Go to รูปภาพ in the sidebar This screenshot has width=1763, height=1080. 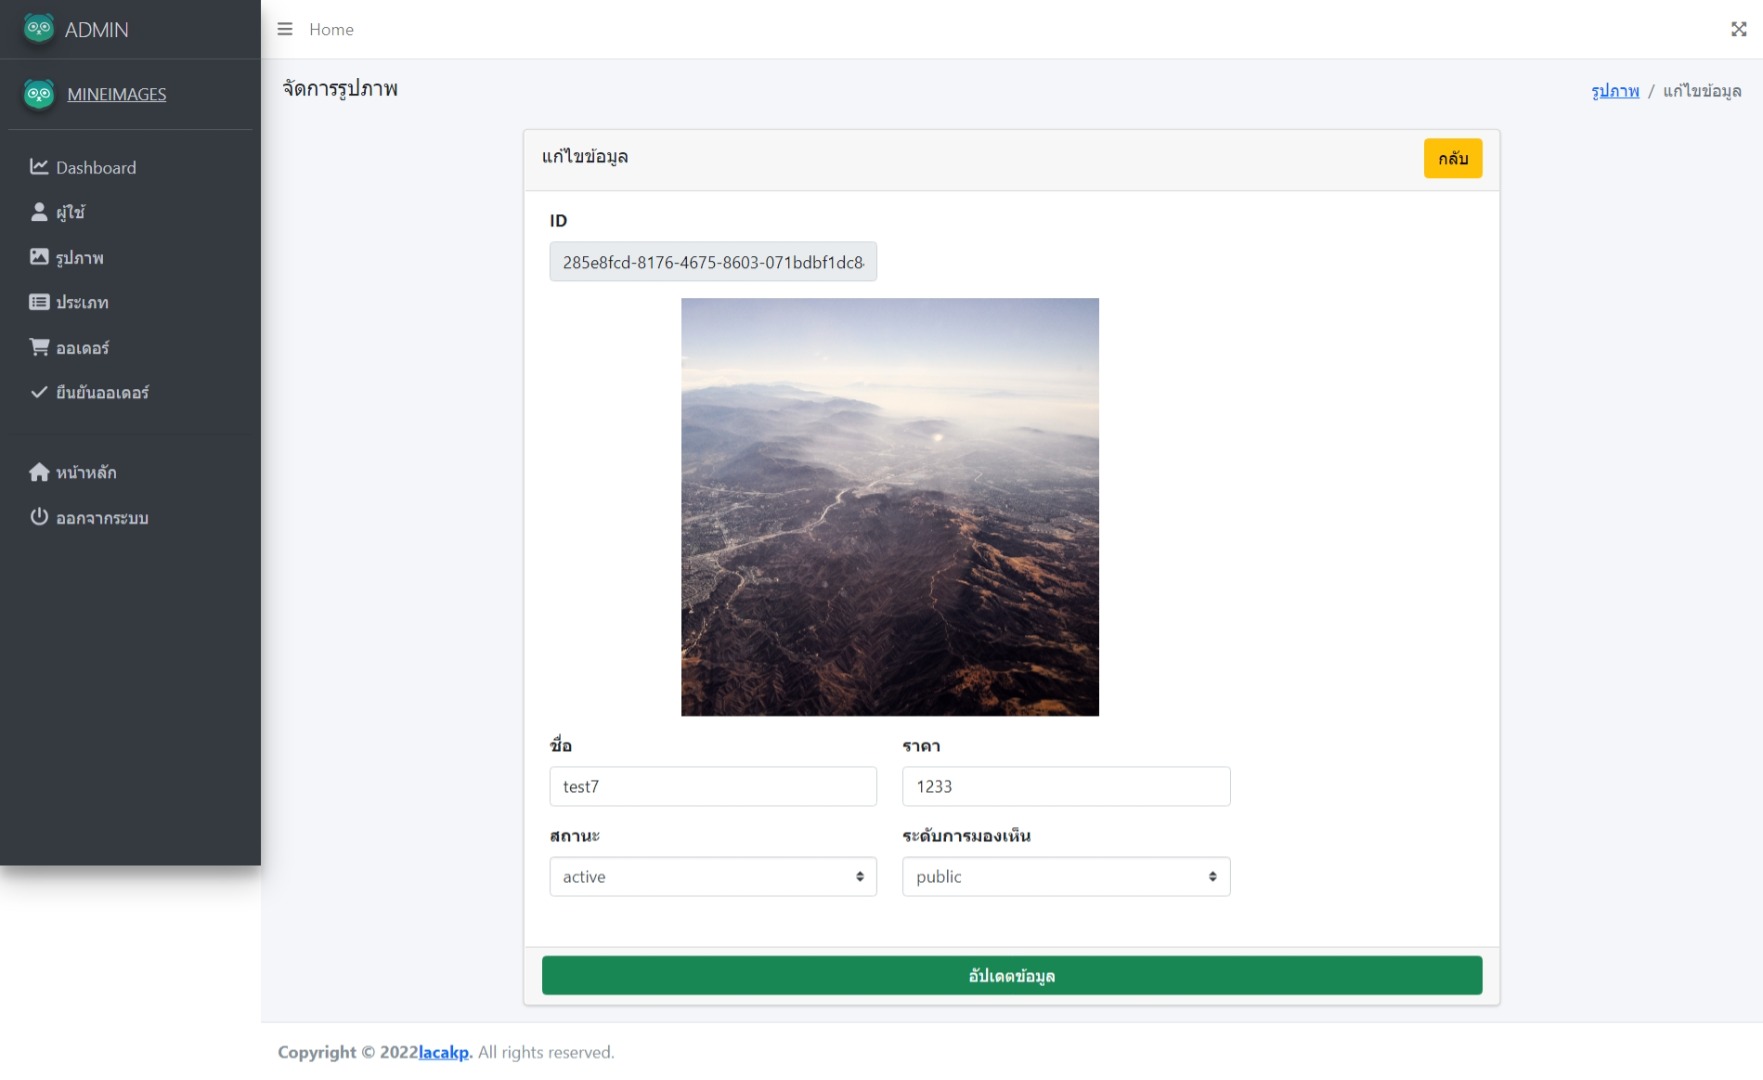[x=130, y=257]
